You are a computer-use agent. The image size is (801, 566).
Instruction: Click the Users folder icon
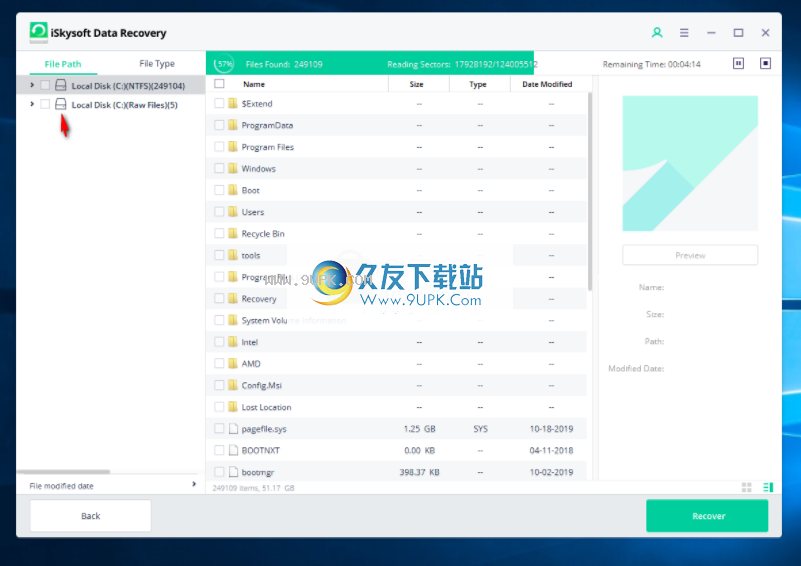(x=233, y=211)
